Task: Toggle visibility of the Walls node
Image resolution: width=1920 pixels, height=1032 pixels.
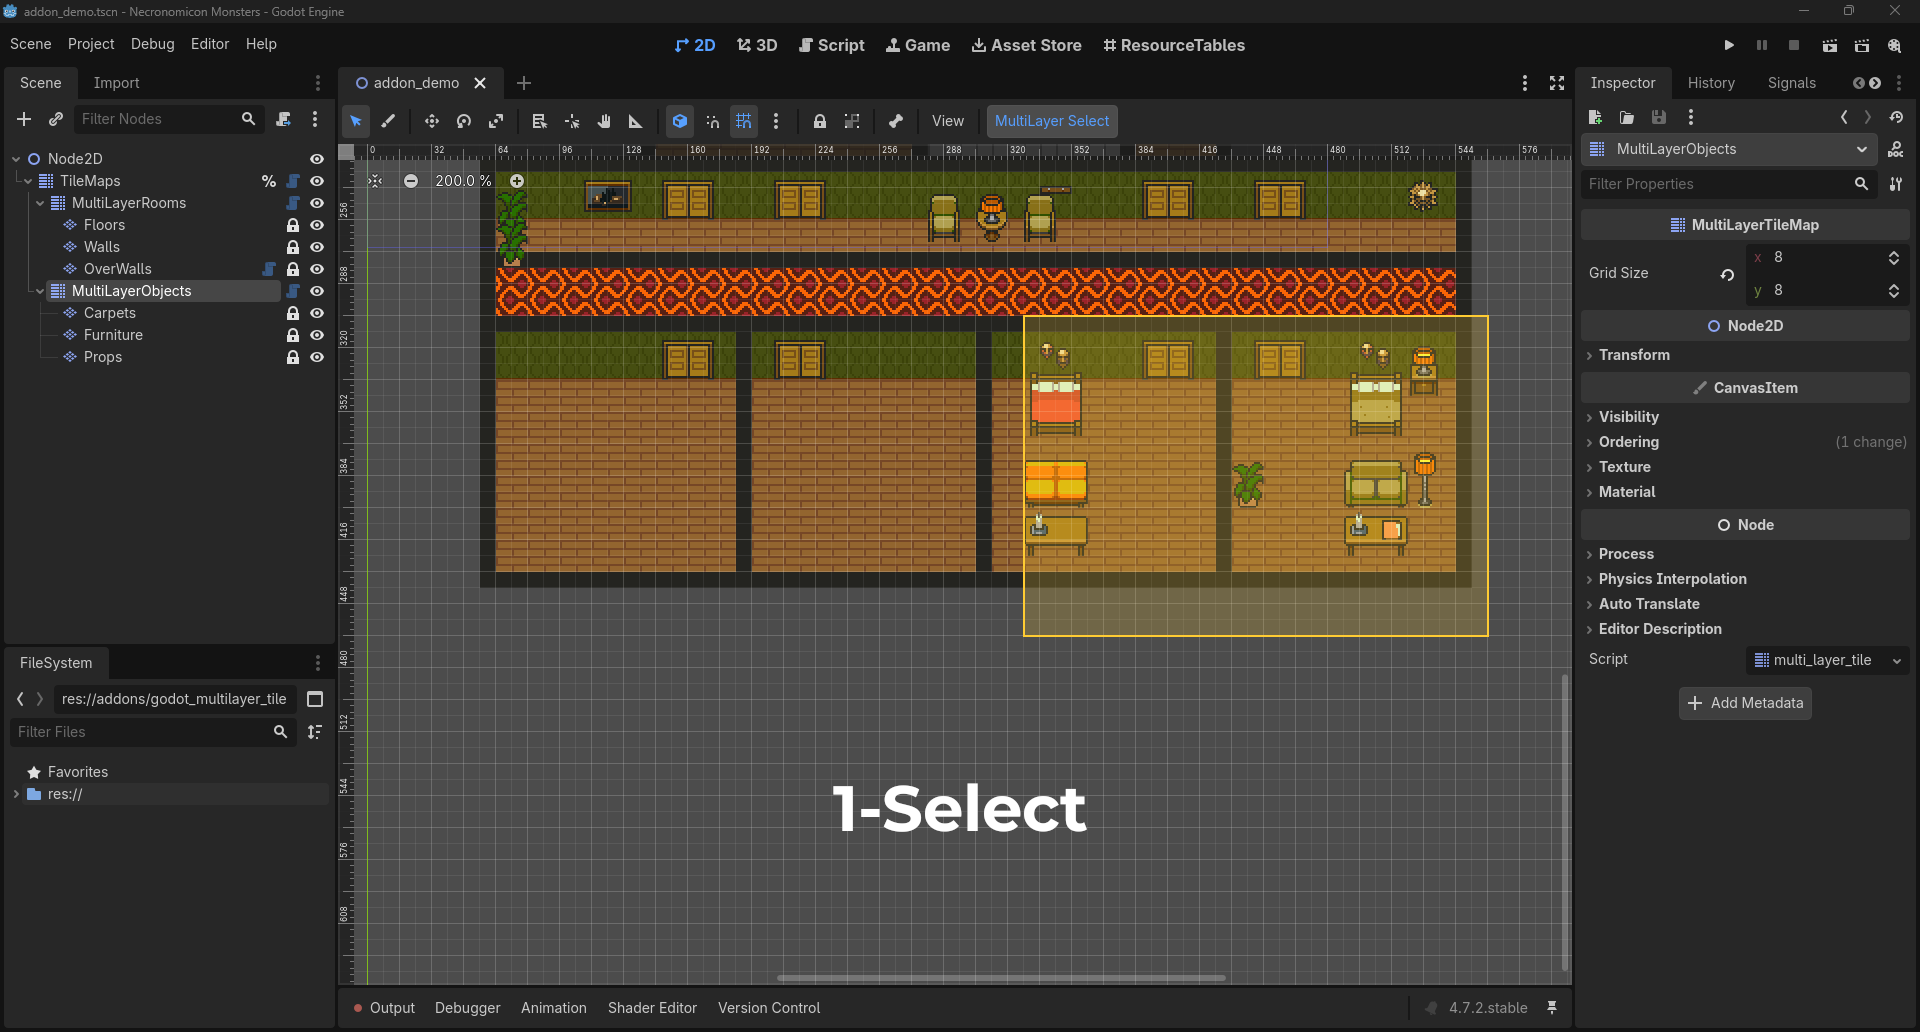Action: [x=317, y=247]
